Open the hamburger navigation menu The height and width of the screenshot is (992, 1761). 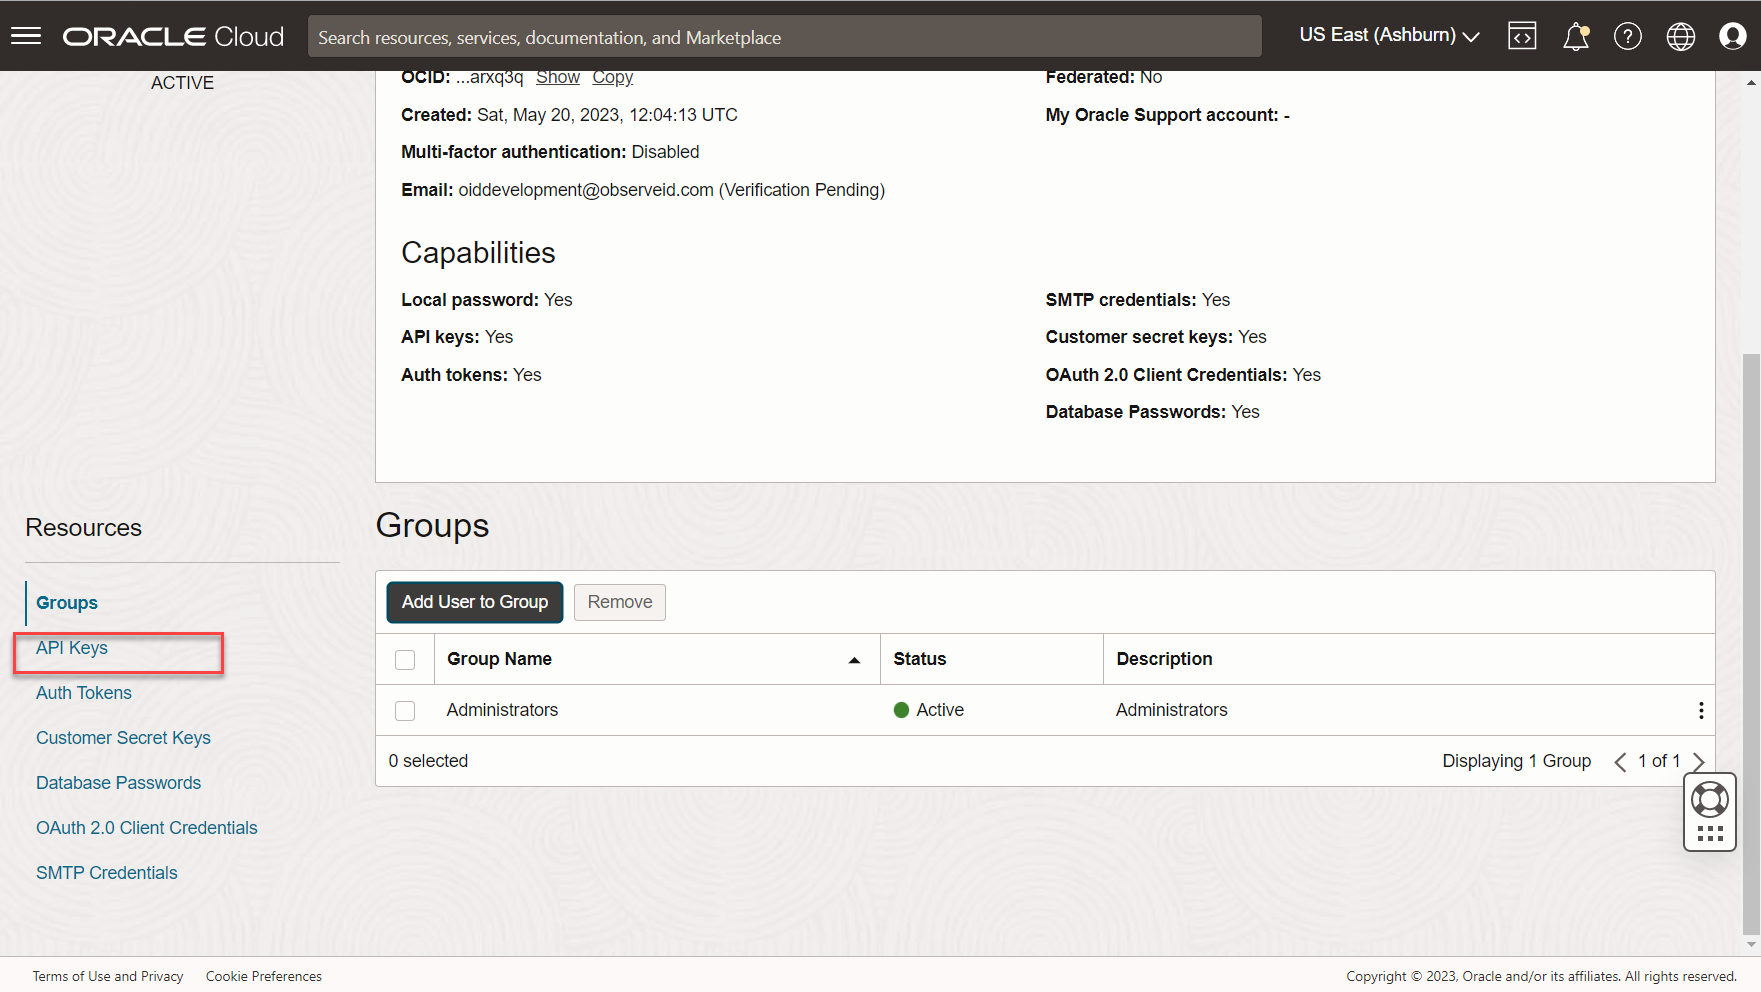pyautogui.click(x=26, y=36)
